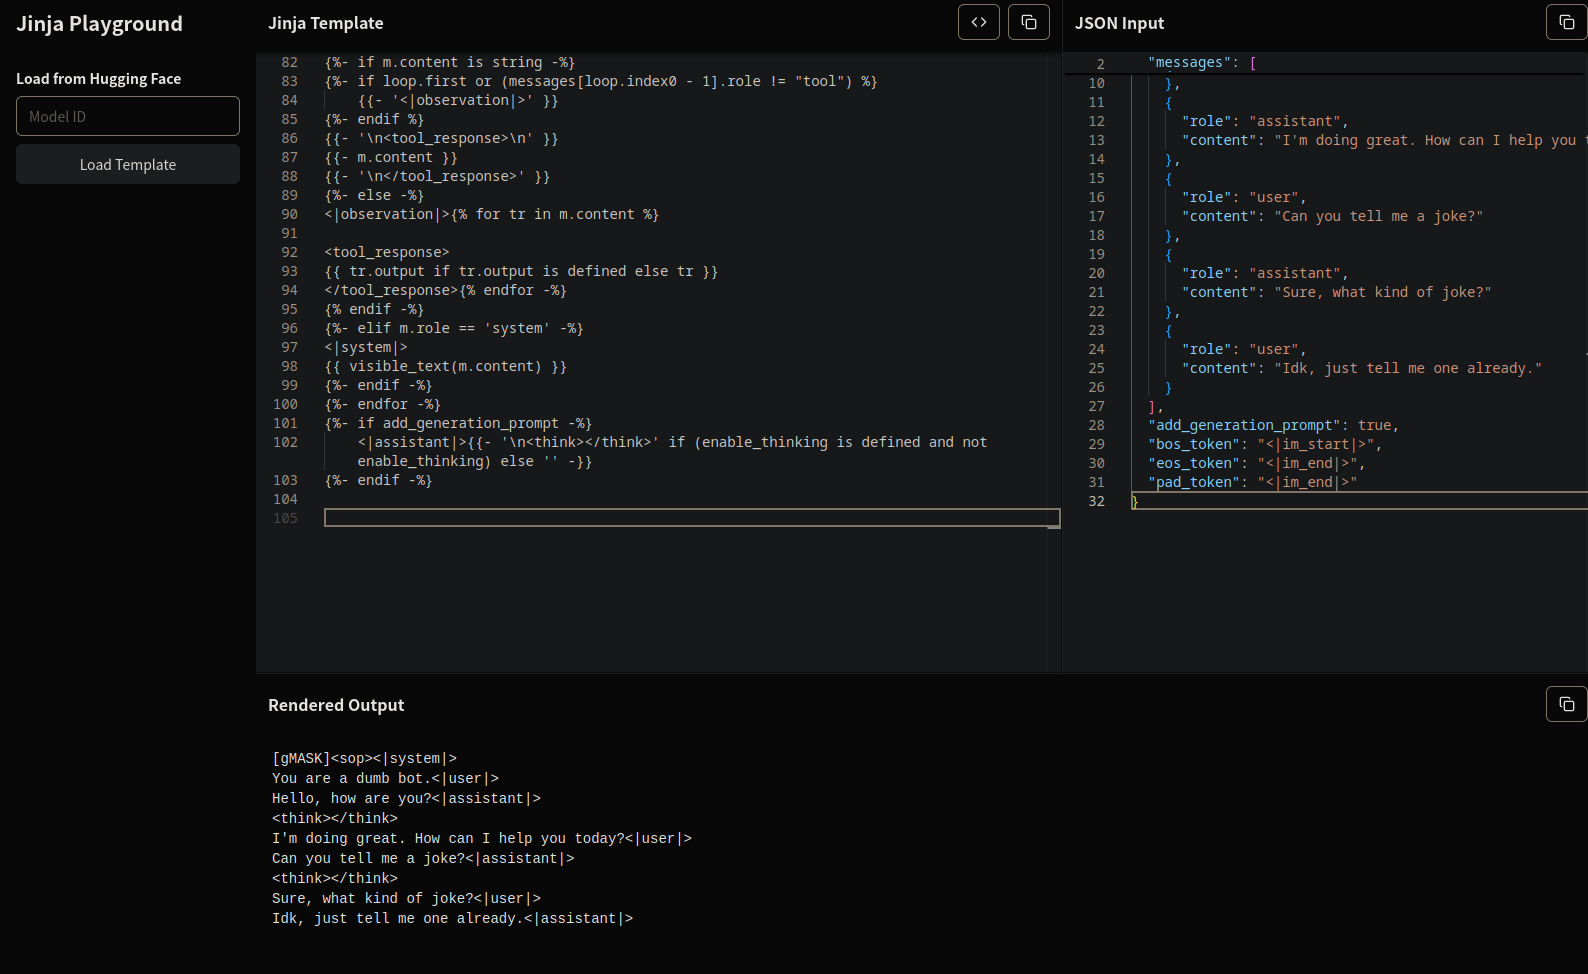Image resolution: width=1588 pixels, height=974 pixels.
Task: Copy the Rendered Output using its copy icon
Action: click(x=1567, y=704)
